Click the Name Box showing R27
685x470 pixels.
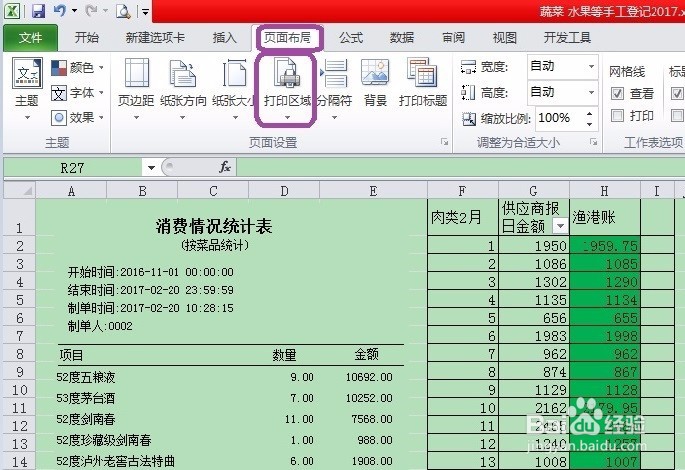tap(73, 168)
